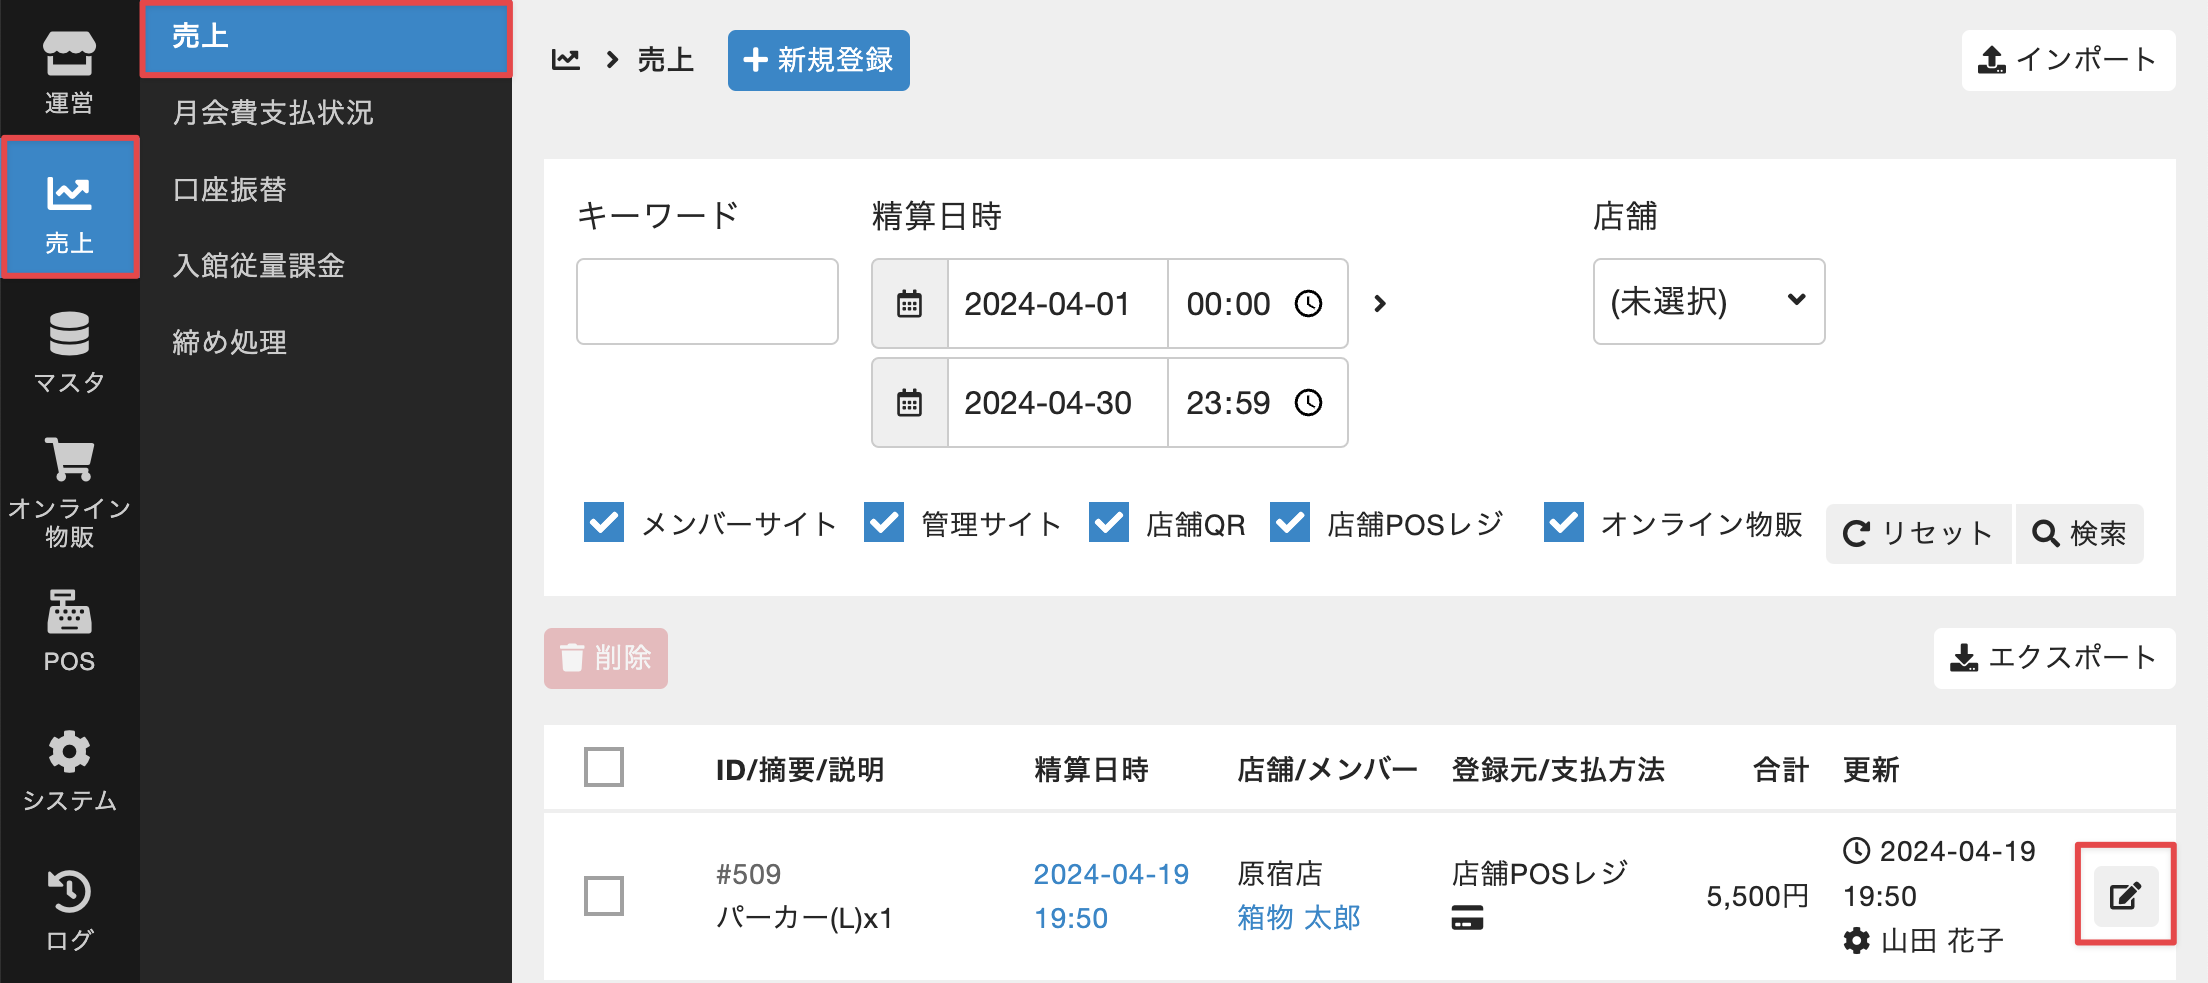Go to 締め処理 menu item

229,342
